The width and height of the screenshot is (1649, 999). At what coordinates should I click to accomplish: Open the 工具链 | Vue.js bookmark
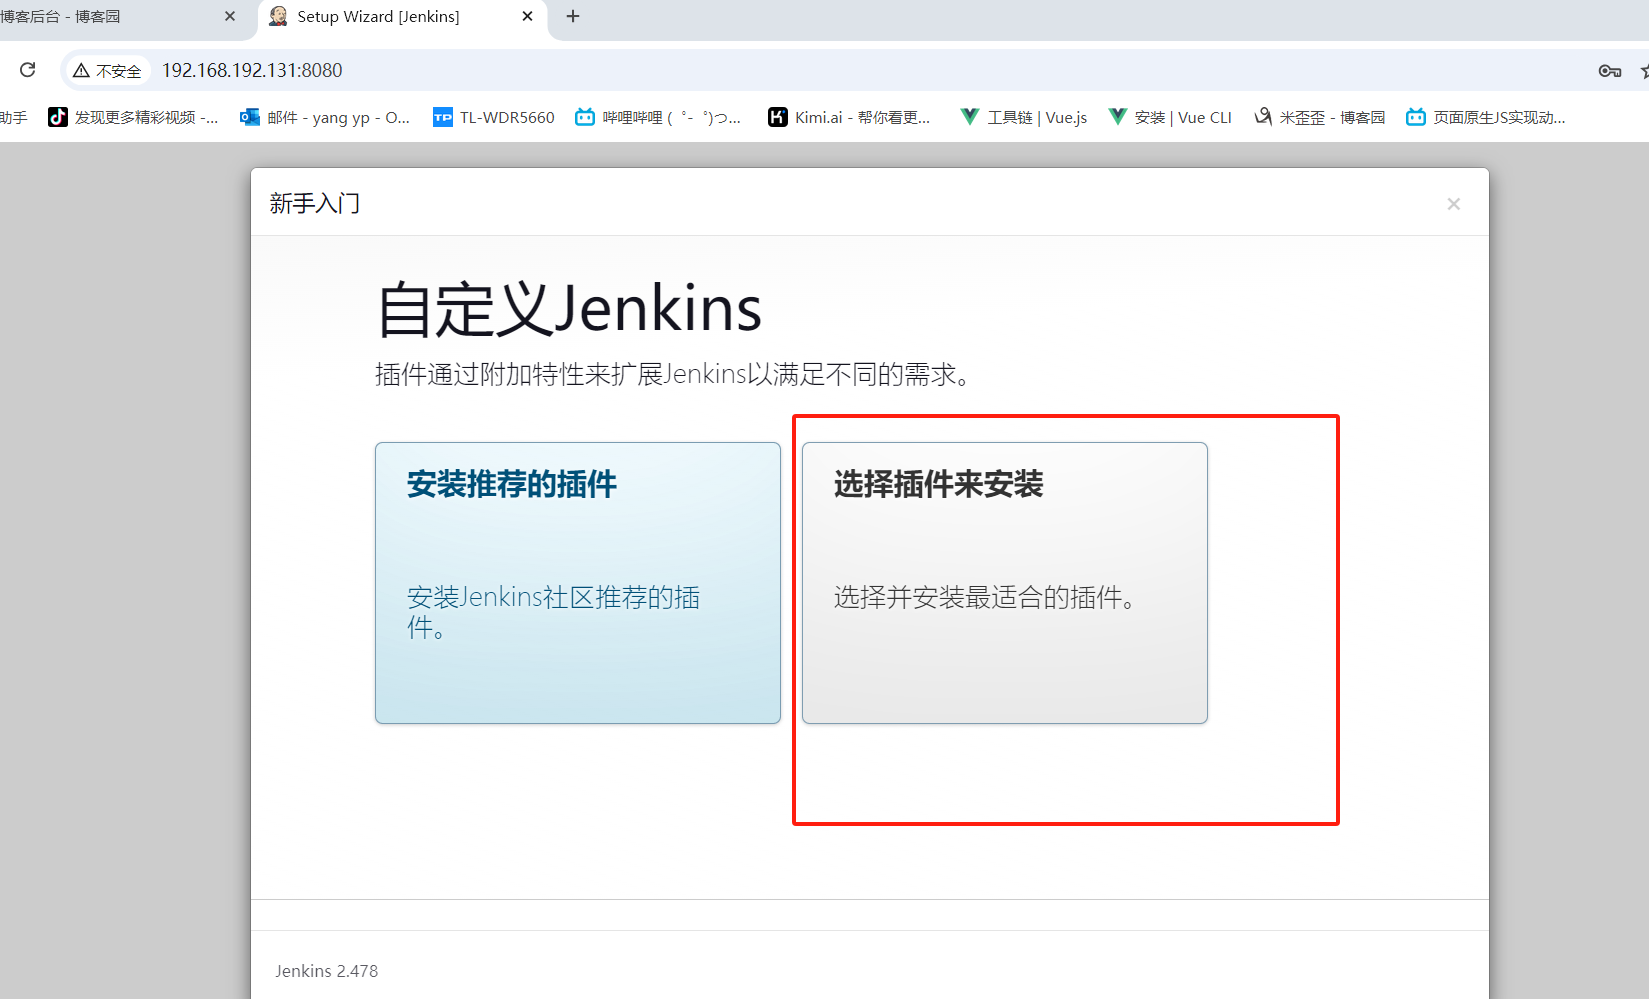(x=1024, y=117)
